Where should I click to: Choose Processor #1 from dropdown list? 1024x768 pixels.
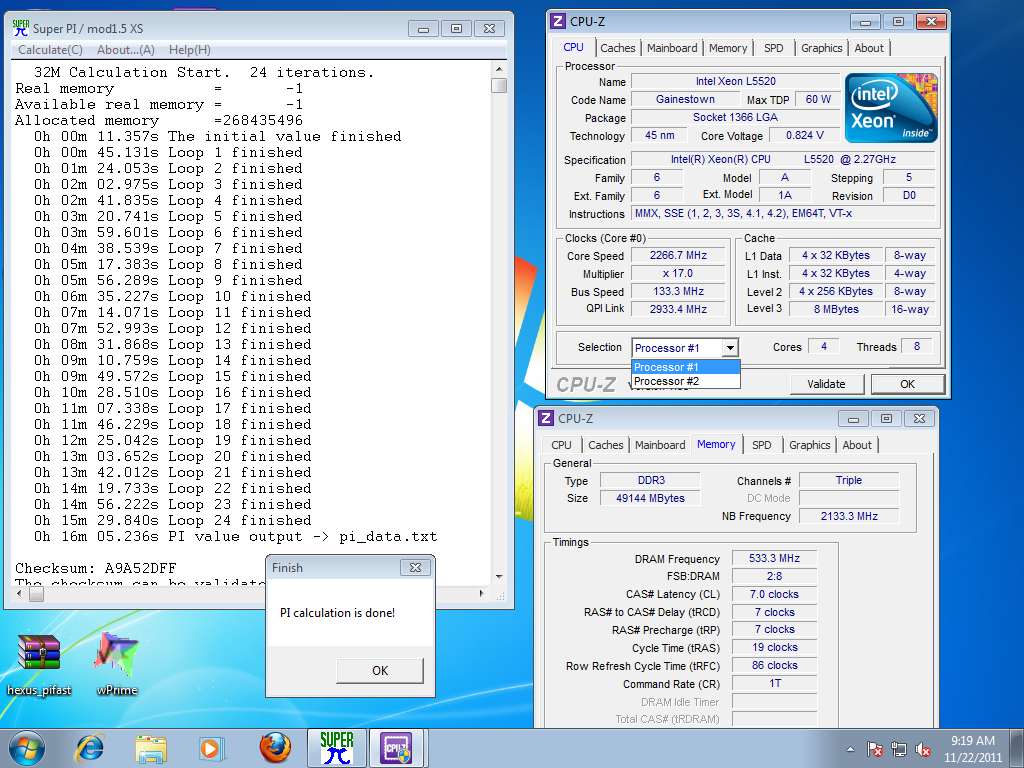coord(686,367)
